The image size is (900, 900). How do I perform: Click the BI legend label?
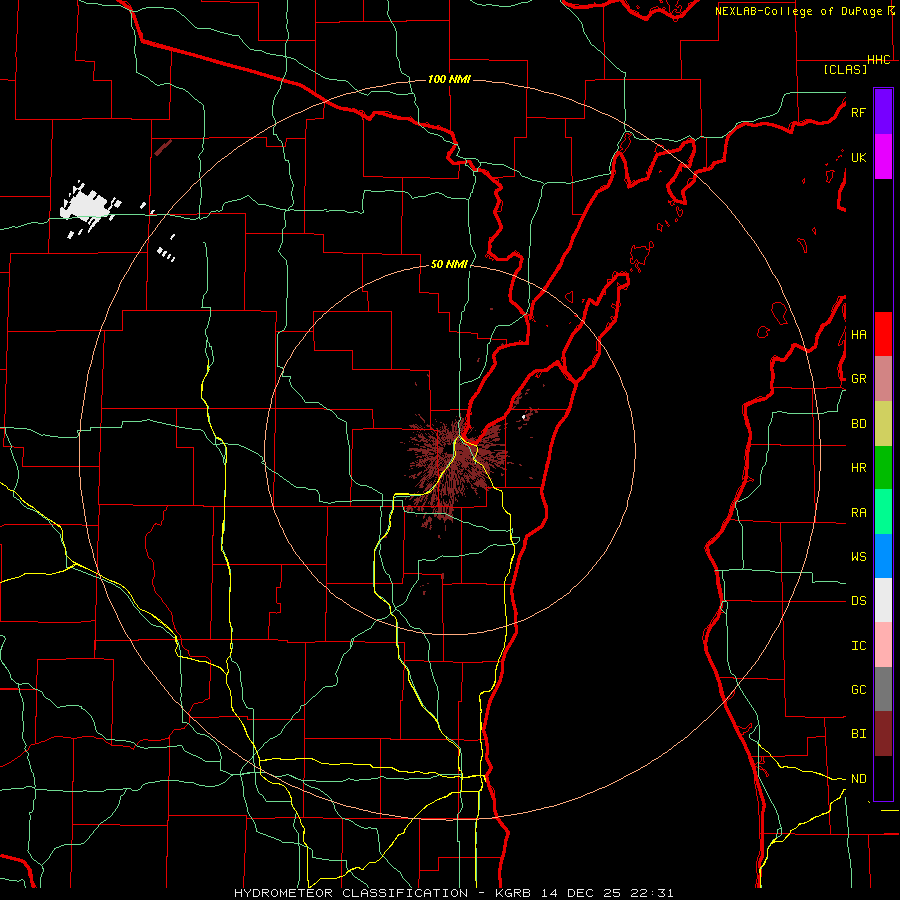point(858,734)
